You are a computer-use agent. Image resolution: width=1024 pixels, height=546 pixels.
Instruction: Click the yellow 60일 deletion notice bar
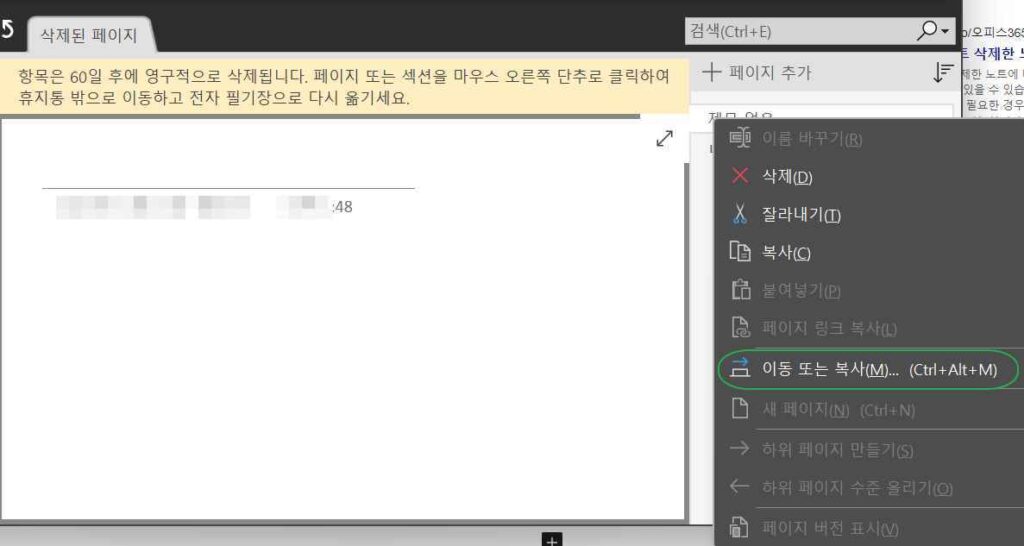tap(344, 87)
